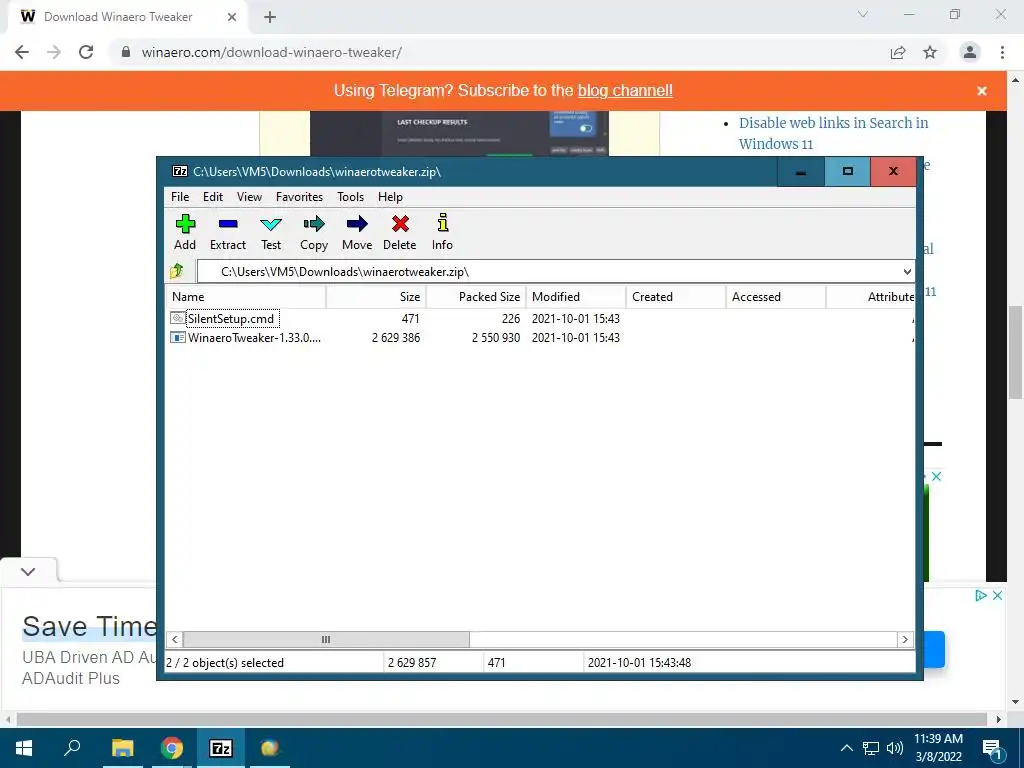Choose the Move toolbar icon
Viewport: 1024px width, 768px height.
pyautogui.click(x=357, y=232)
